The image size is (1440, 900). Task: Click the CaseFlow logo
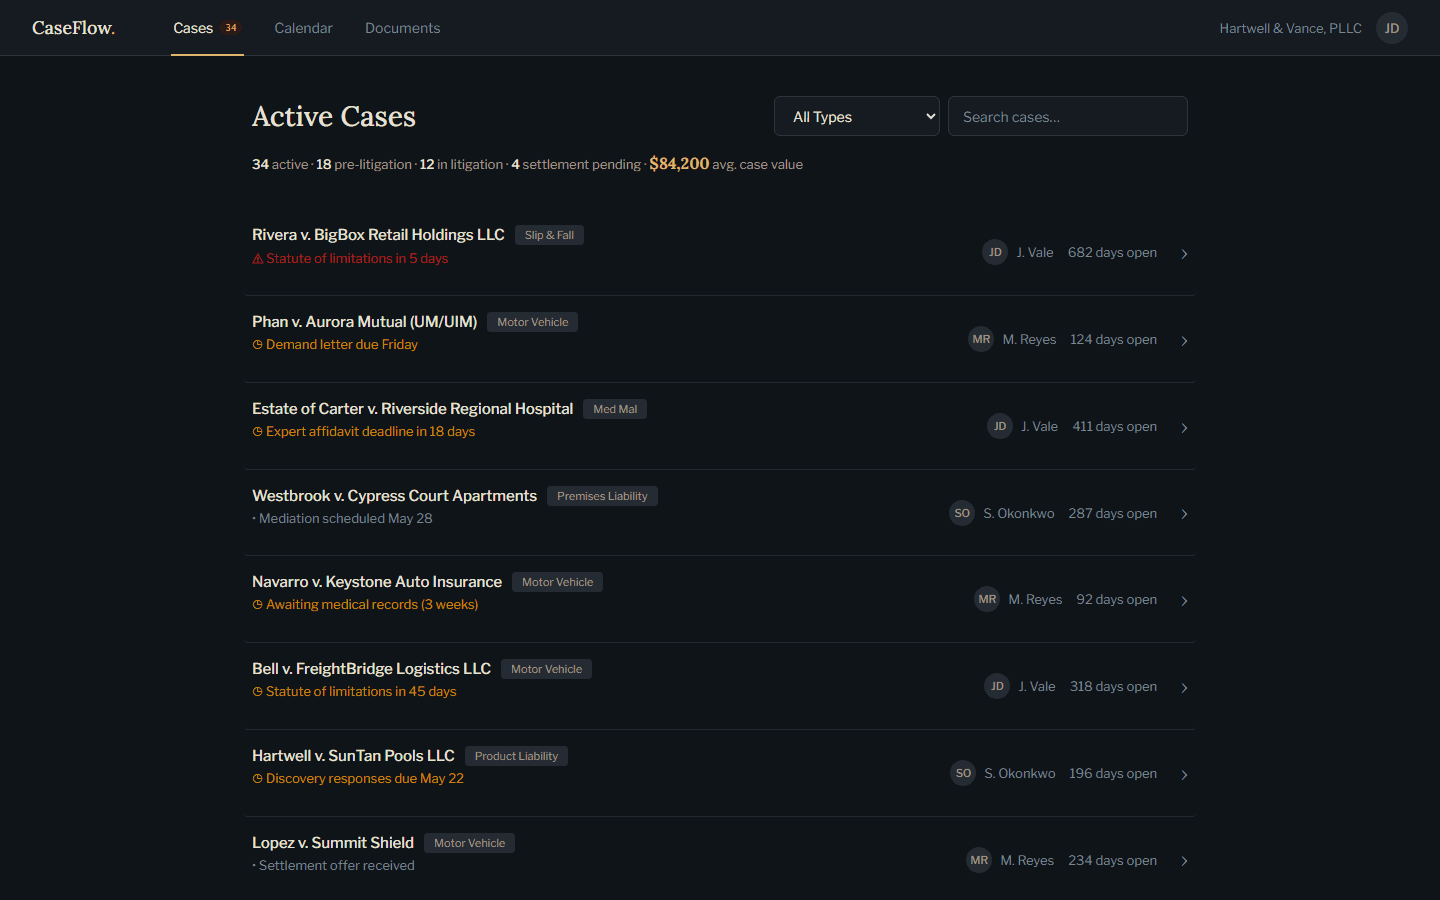(x=73, y=28)
